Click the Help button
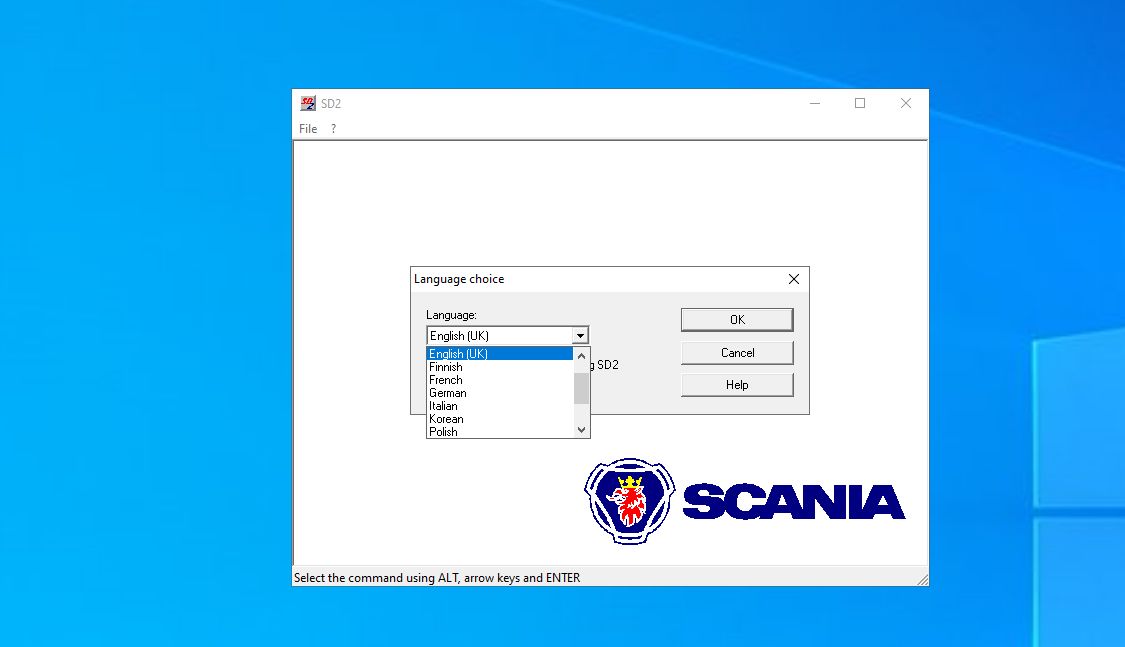This screenshot has width=1125, height=647. (737, 384)
